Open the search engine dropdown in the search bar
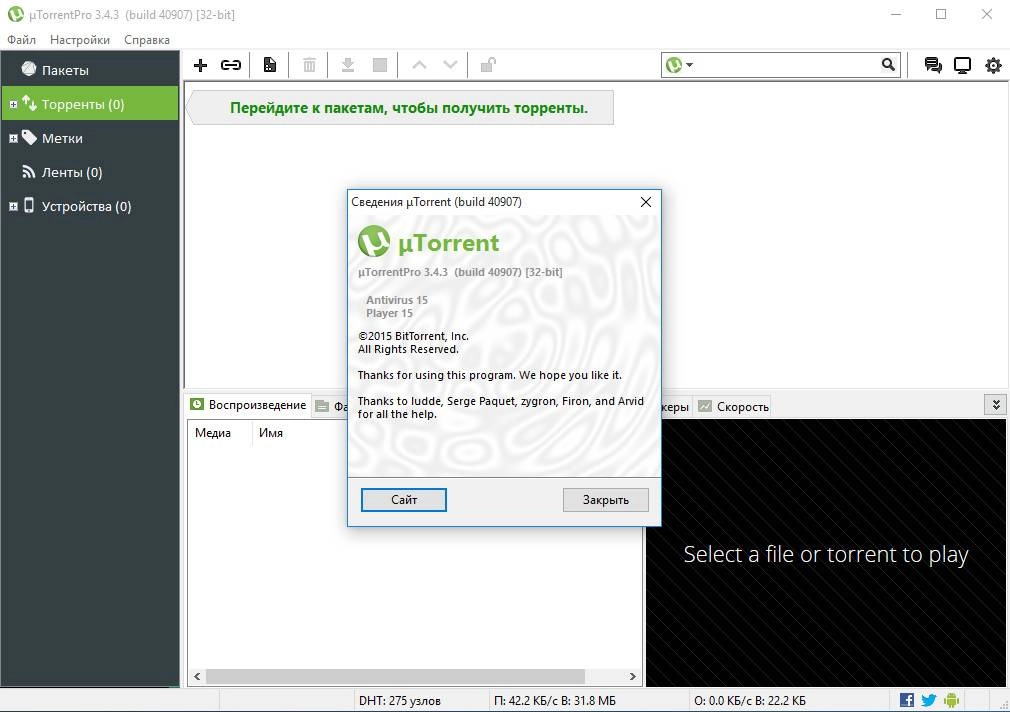Image resolution: width=1010 pixels, height=712 pixels. 688,64
